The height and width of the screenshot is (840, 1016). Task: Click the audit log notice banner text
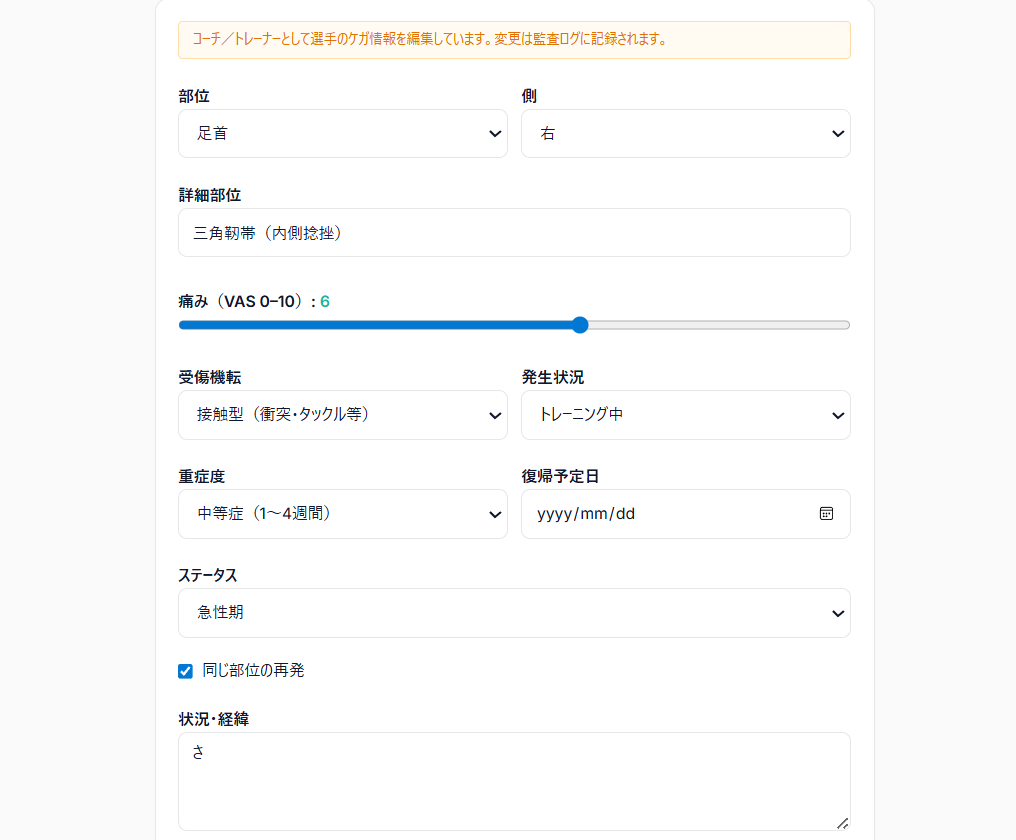coord(430,39)
